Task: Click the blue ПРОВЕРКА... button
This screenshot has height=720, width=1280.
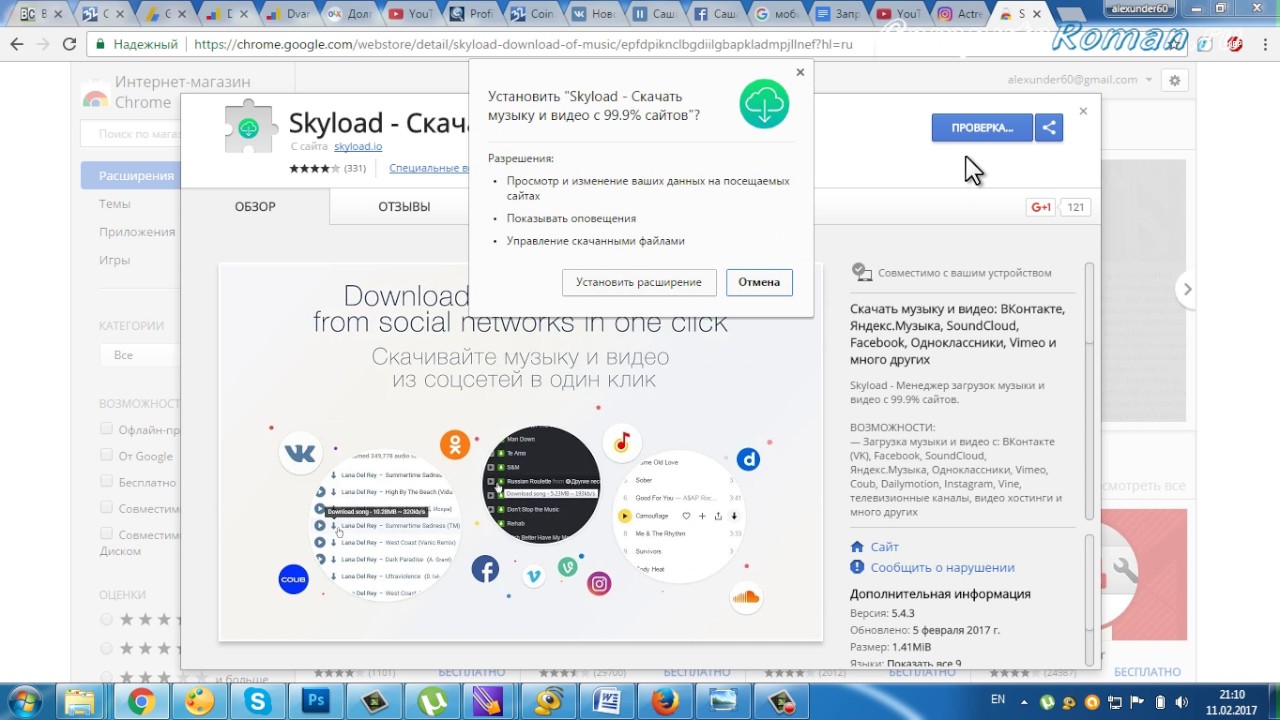Action: (x=982, y=128)
